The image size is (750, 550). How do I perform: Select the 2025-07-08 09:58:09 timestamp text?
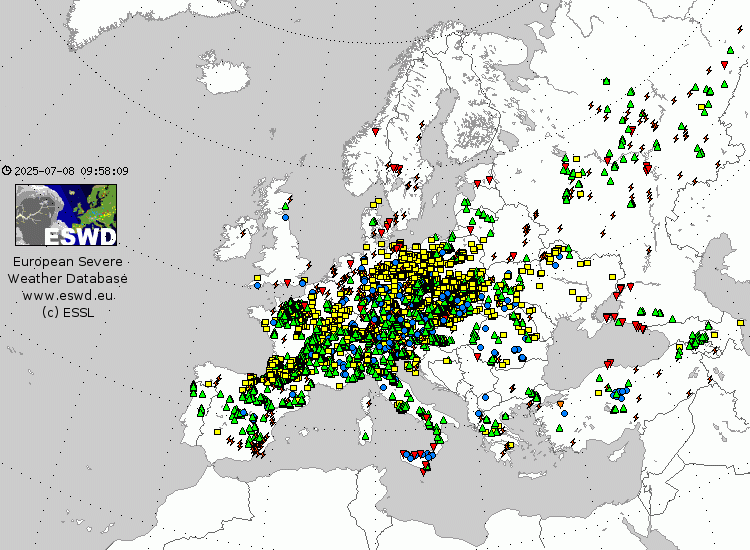click(x=71, y=171)
